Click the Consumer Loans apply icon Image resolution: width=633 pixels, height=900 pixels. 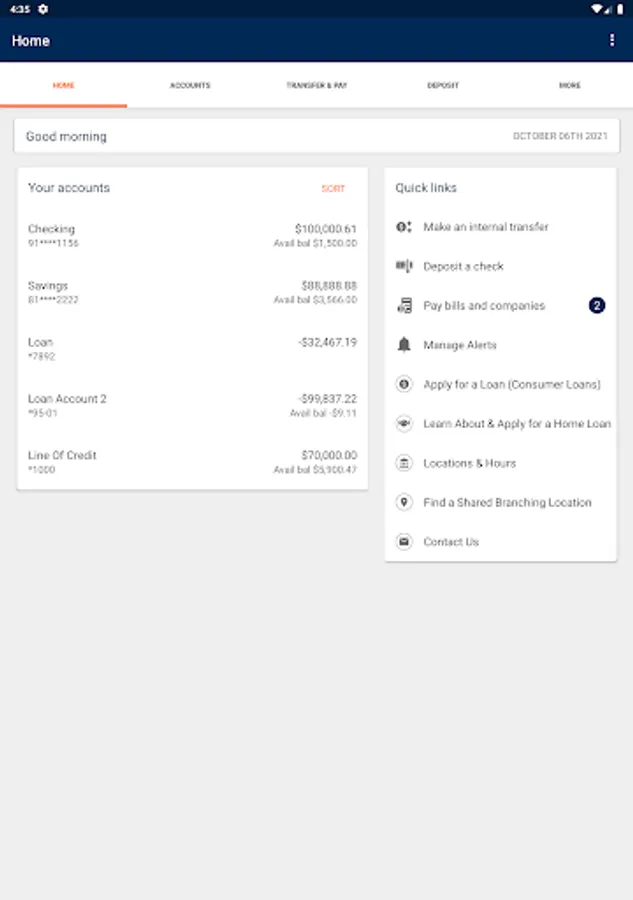click(404, 384)
